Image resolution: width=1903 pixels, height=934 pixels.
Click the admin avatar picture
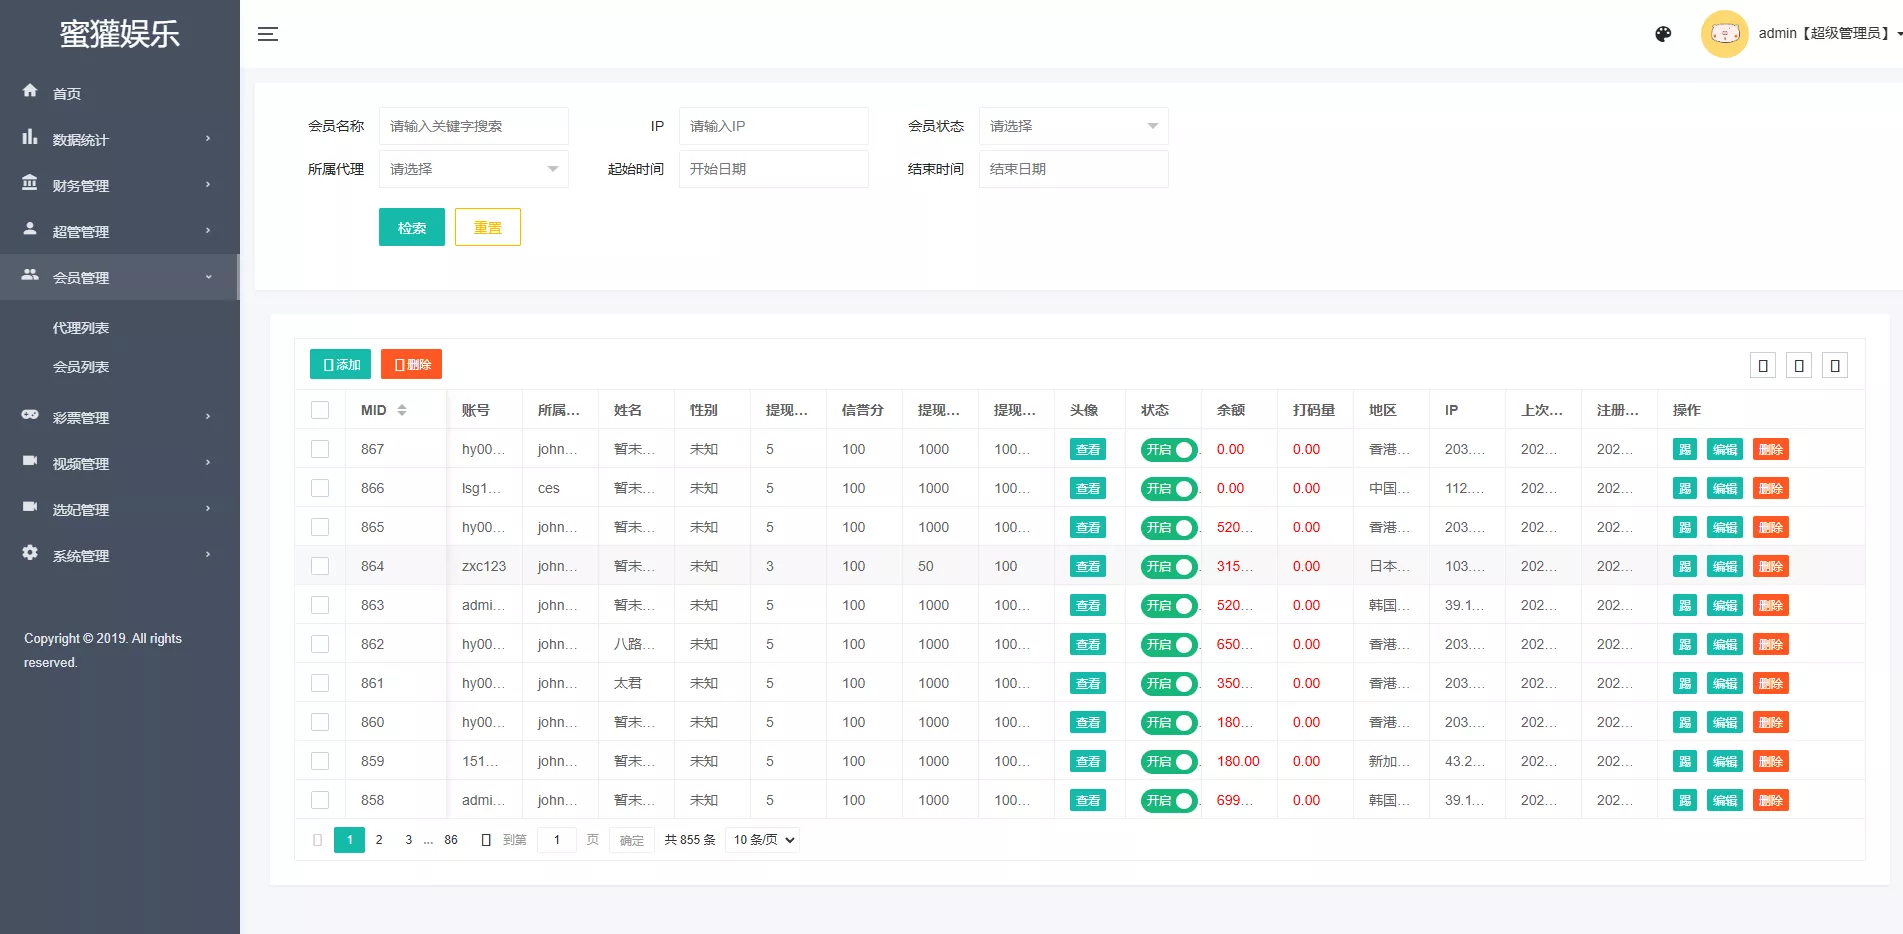point(1724,34)
